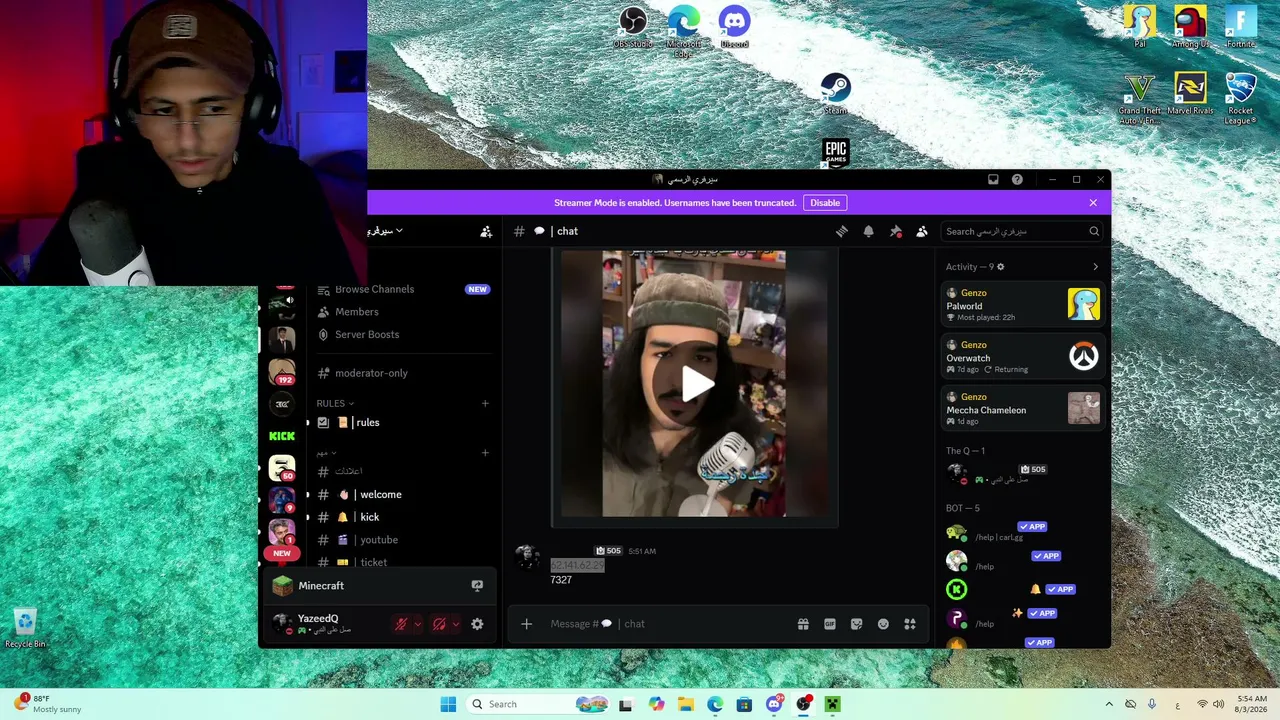The image size is (1280, 720).
Task: Open File Explorer from taskbar
Action: point(685,704)
